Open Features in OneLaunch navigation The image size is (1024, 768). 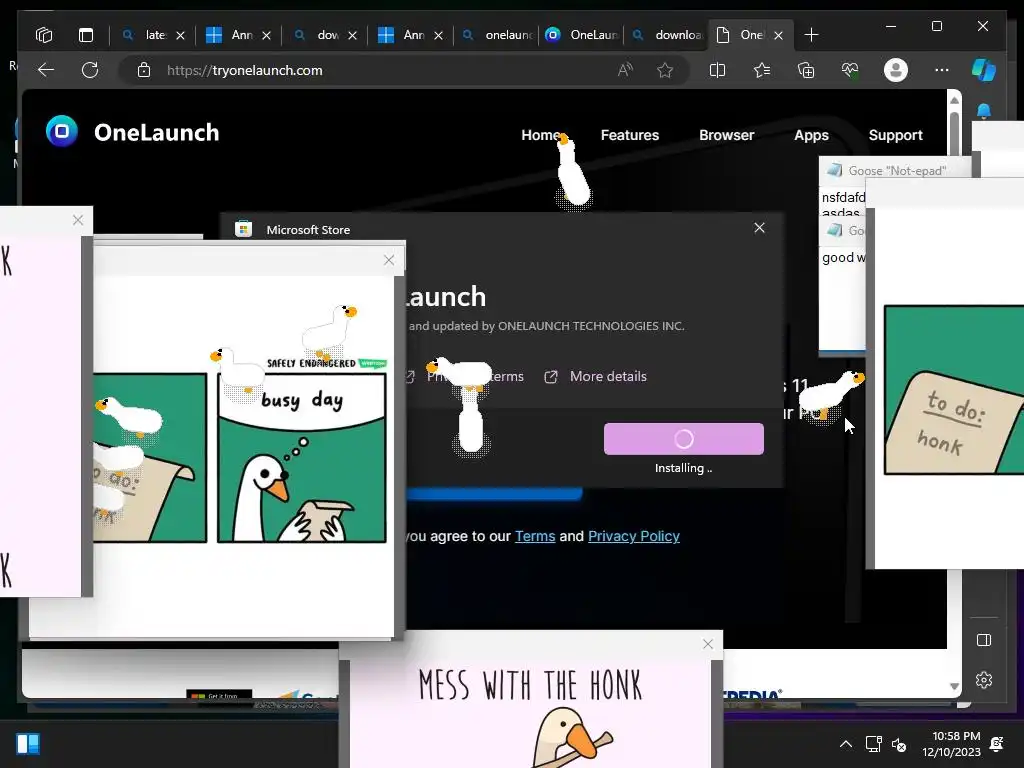(630, 135)
